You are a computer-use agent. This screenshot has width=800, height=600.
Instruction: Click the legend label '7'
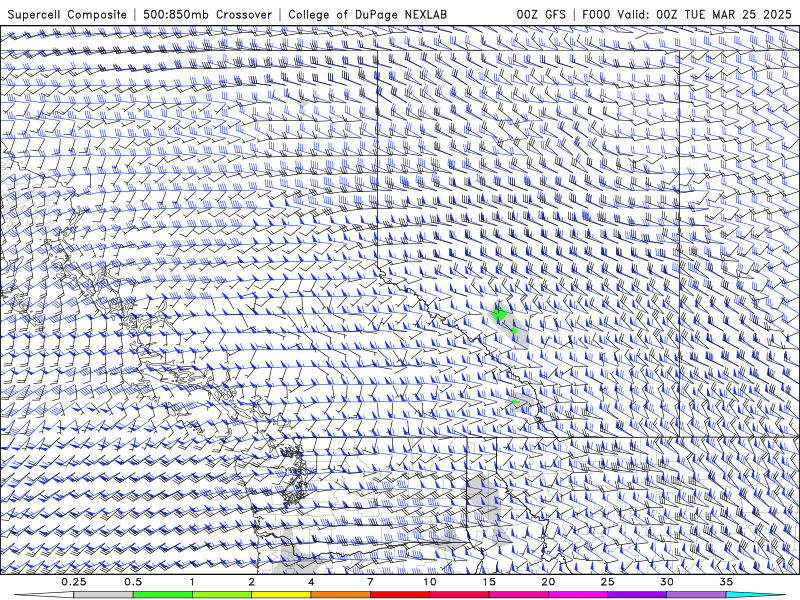pos(370,582)
